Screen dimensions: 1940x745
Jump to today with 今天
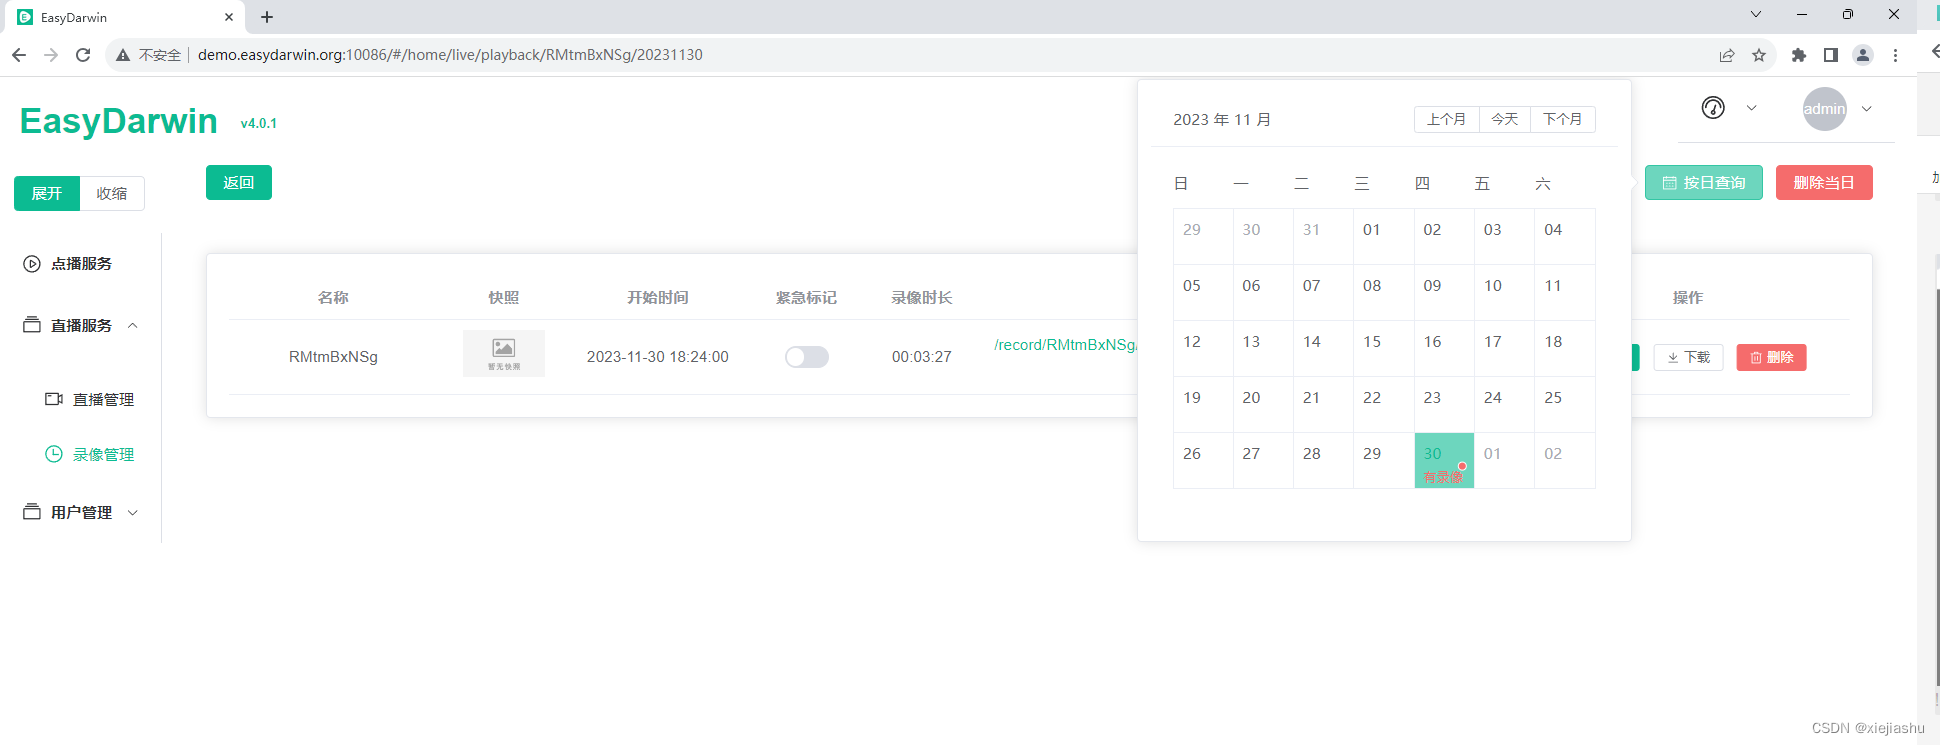point(1505,120)
